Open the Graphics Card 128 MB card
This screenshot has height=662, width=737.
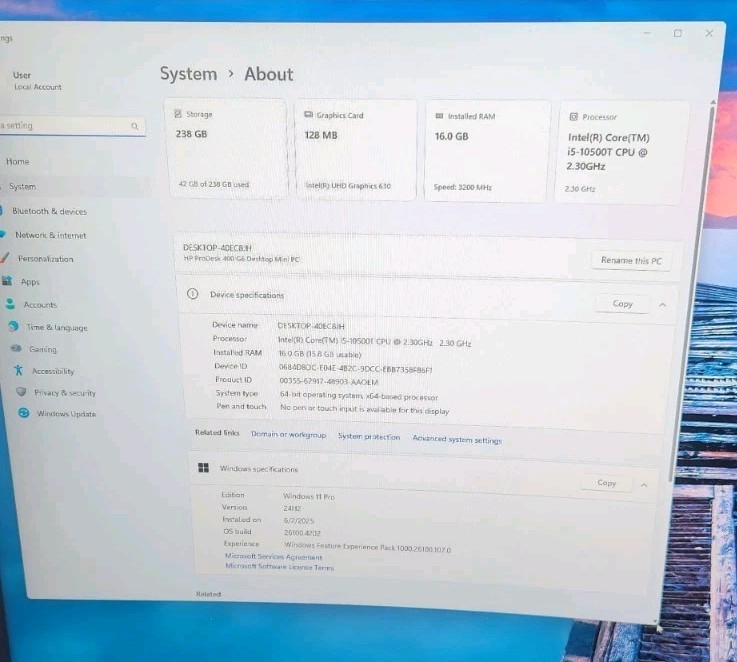[356, 150]
